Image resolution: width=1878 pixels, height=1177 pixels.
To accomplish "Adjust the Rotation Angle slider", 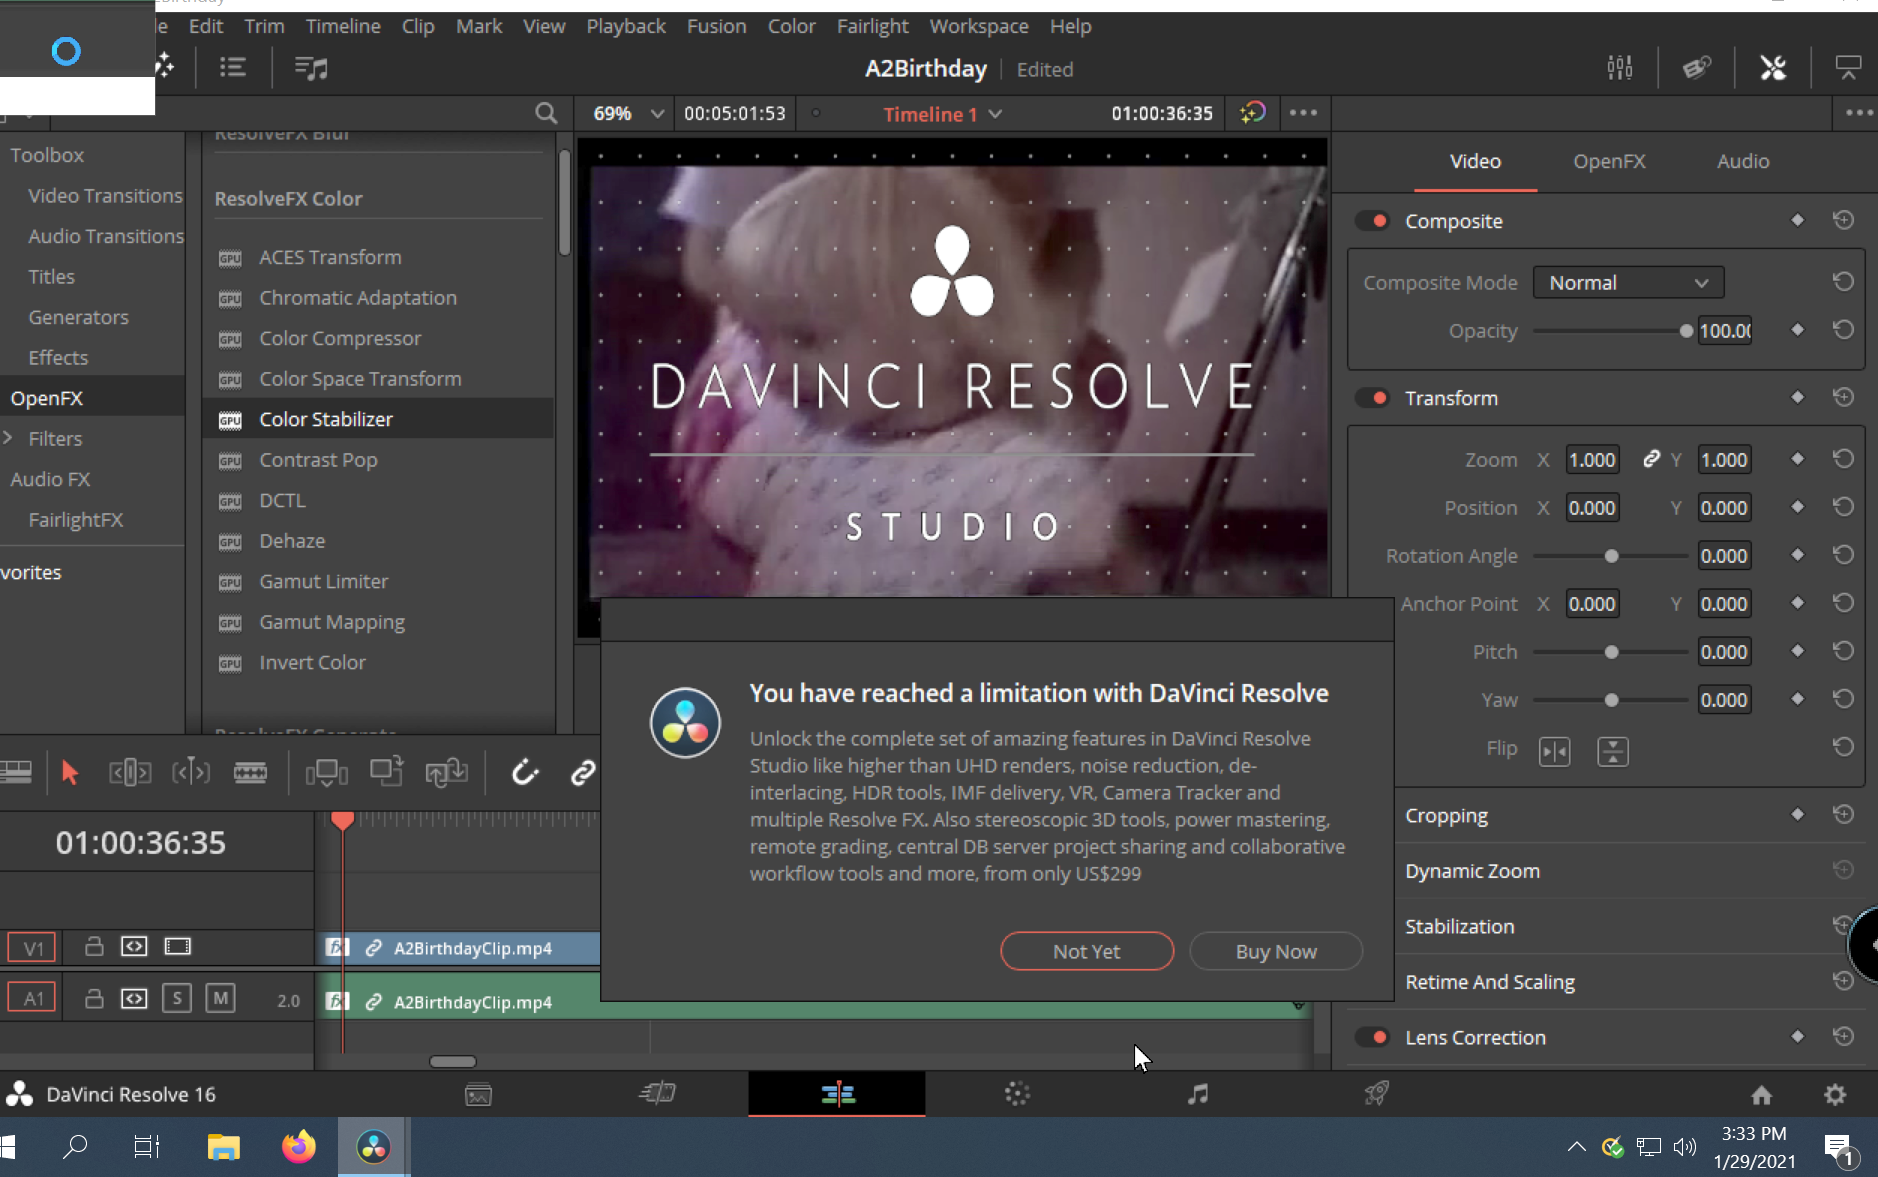I will tap(1611, 556).
